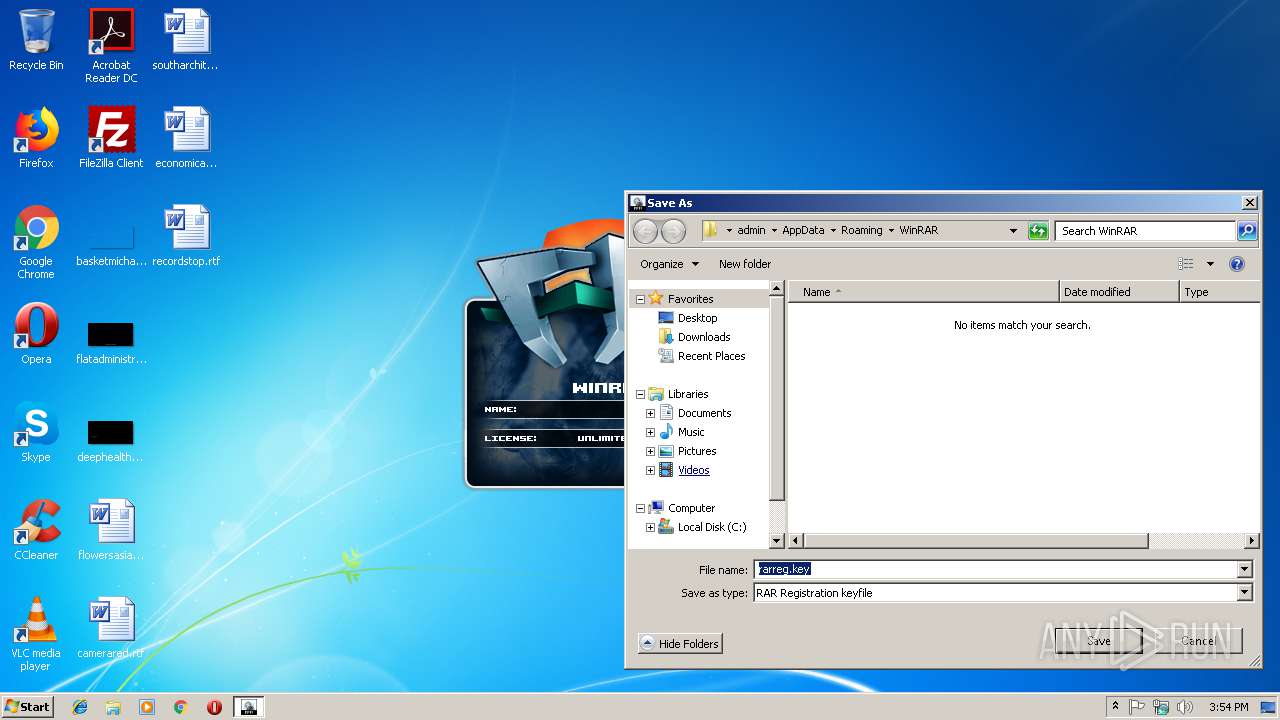Click the Forward navigation arrow in Save As
This screenshot has width=1280, height=720.
(x=673, y=231)
